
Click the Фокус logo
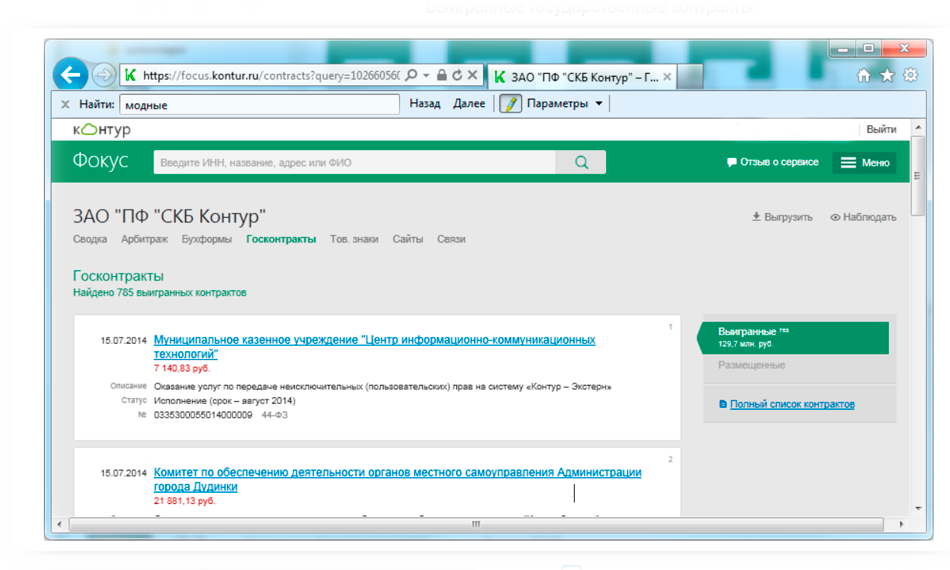coord(101,161)
